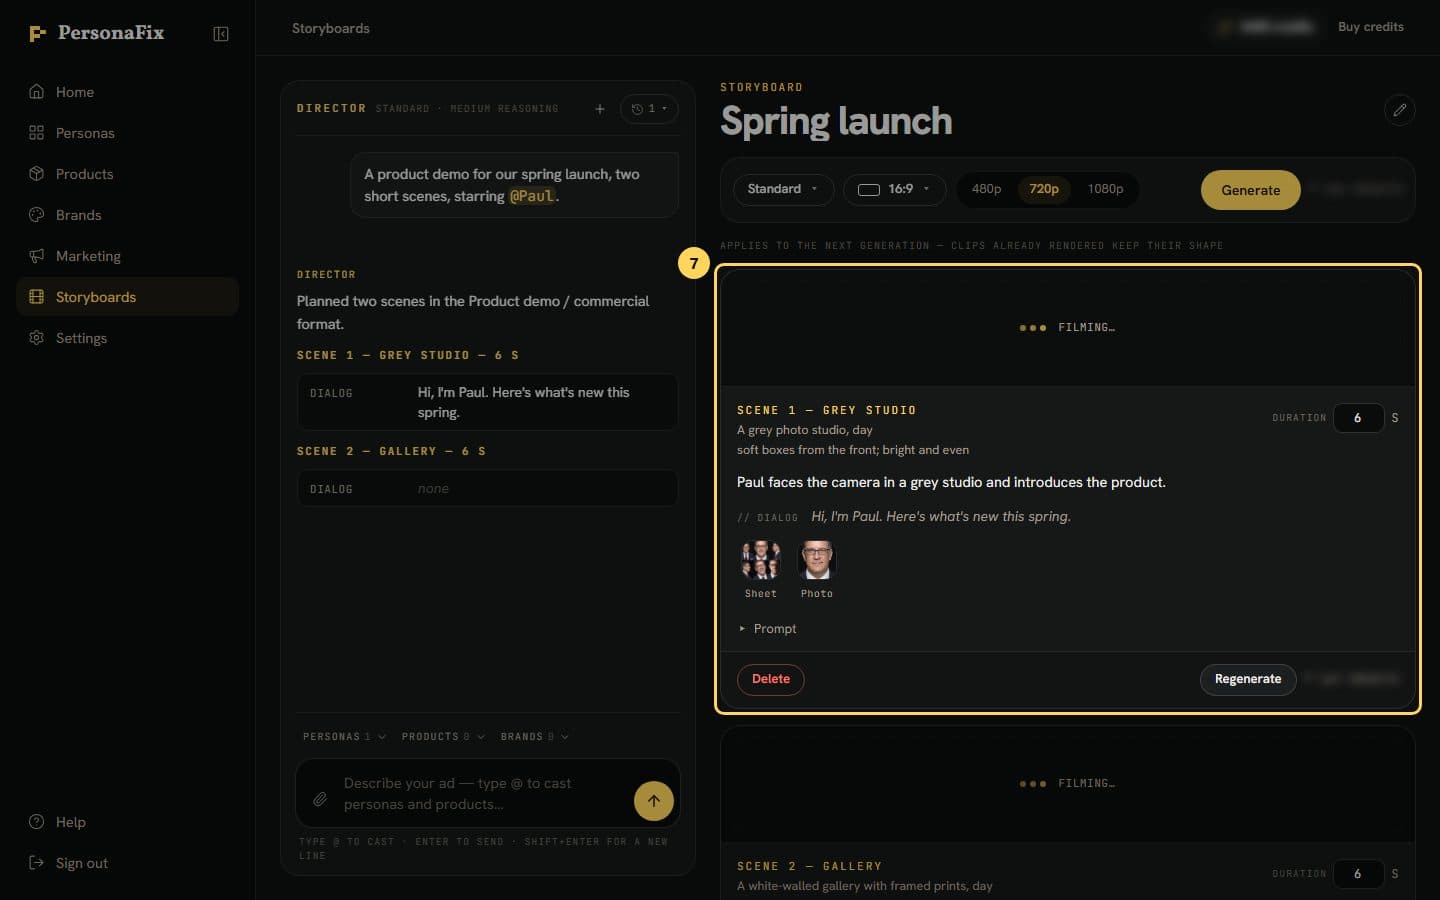Click Scene 1 dialog text in director panel

click(x=524, y=402)
